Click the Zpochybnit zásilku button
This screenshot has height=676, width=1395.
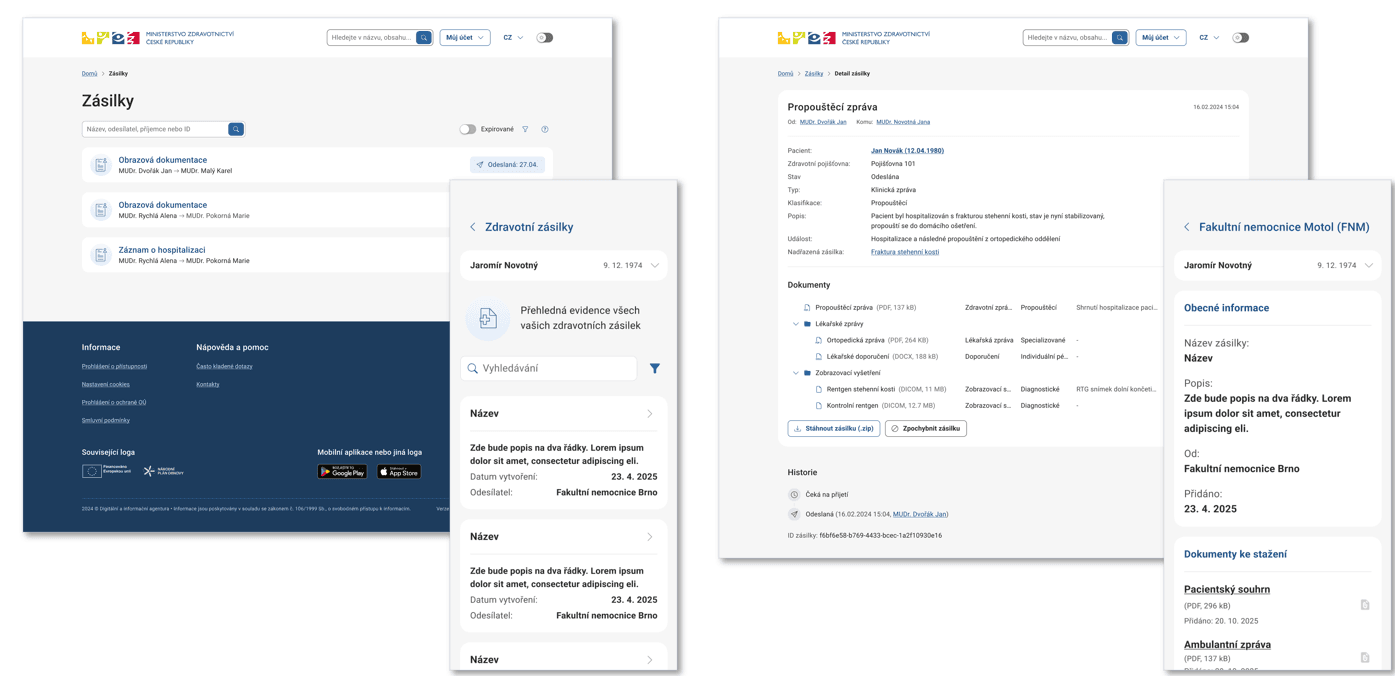tap(925, 428)
